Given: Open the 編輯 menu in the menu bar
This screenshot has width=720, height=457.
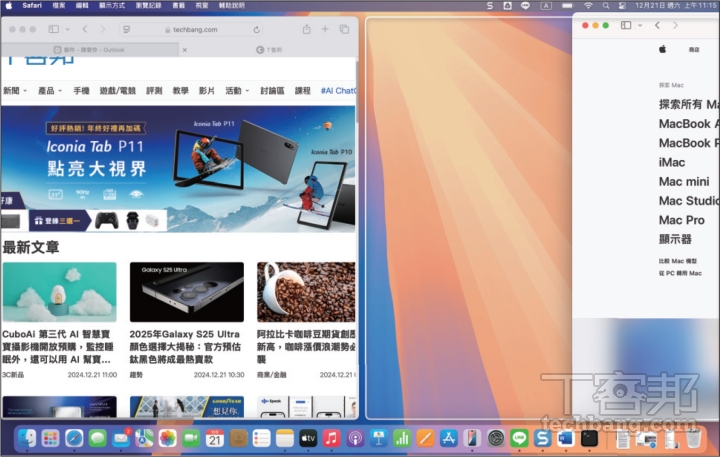Looking at the screenshot, I should tap(82, 6).
